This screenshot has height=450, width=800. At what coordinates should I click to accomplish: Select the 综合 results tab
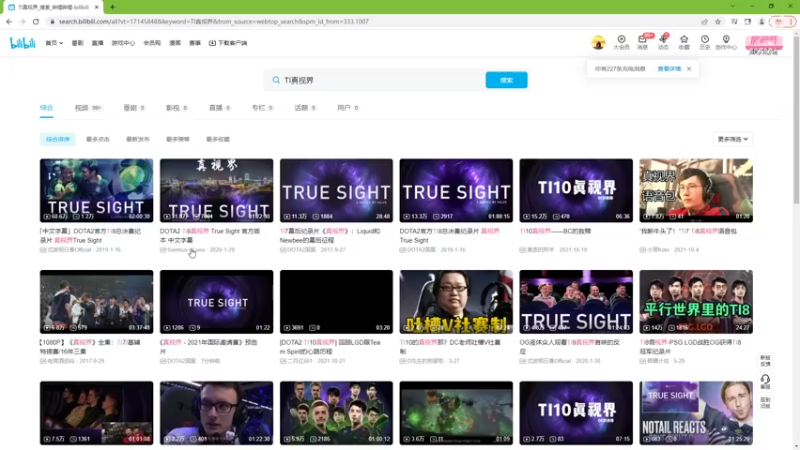(x=46, y=108)
